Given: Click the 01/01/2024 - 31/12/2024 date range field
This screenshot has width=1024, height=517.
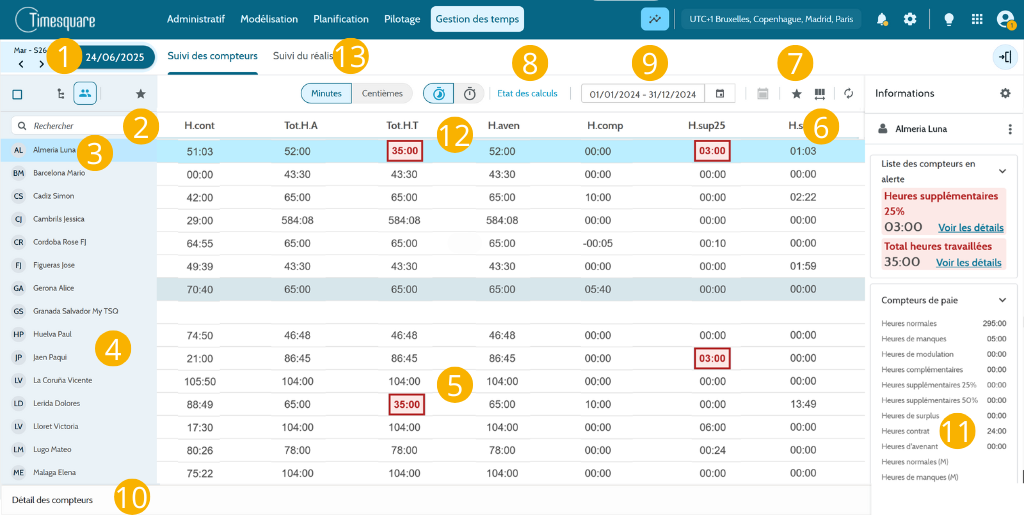Looking at the screenshot, I should [643, 93].
